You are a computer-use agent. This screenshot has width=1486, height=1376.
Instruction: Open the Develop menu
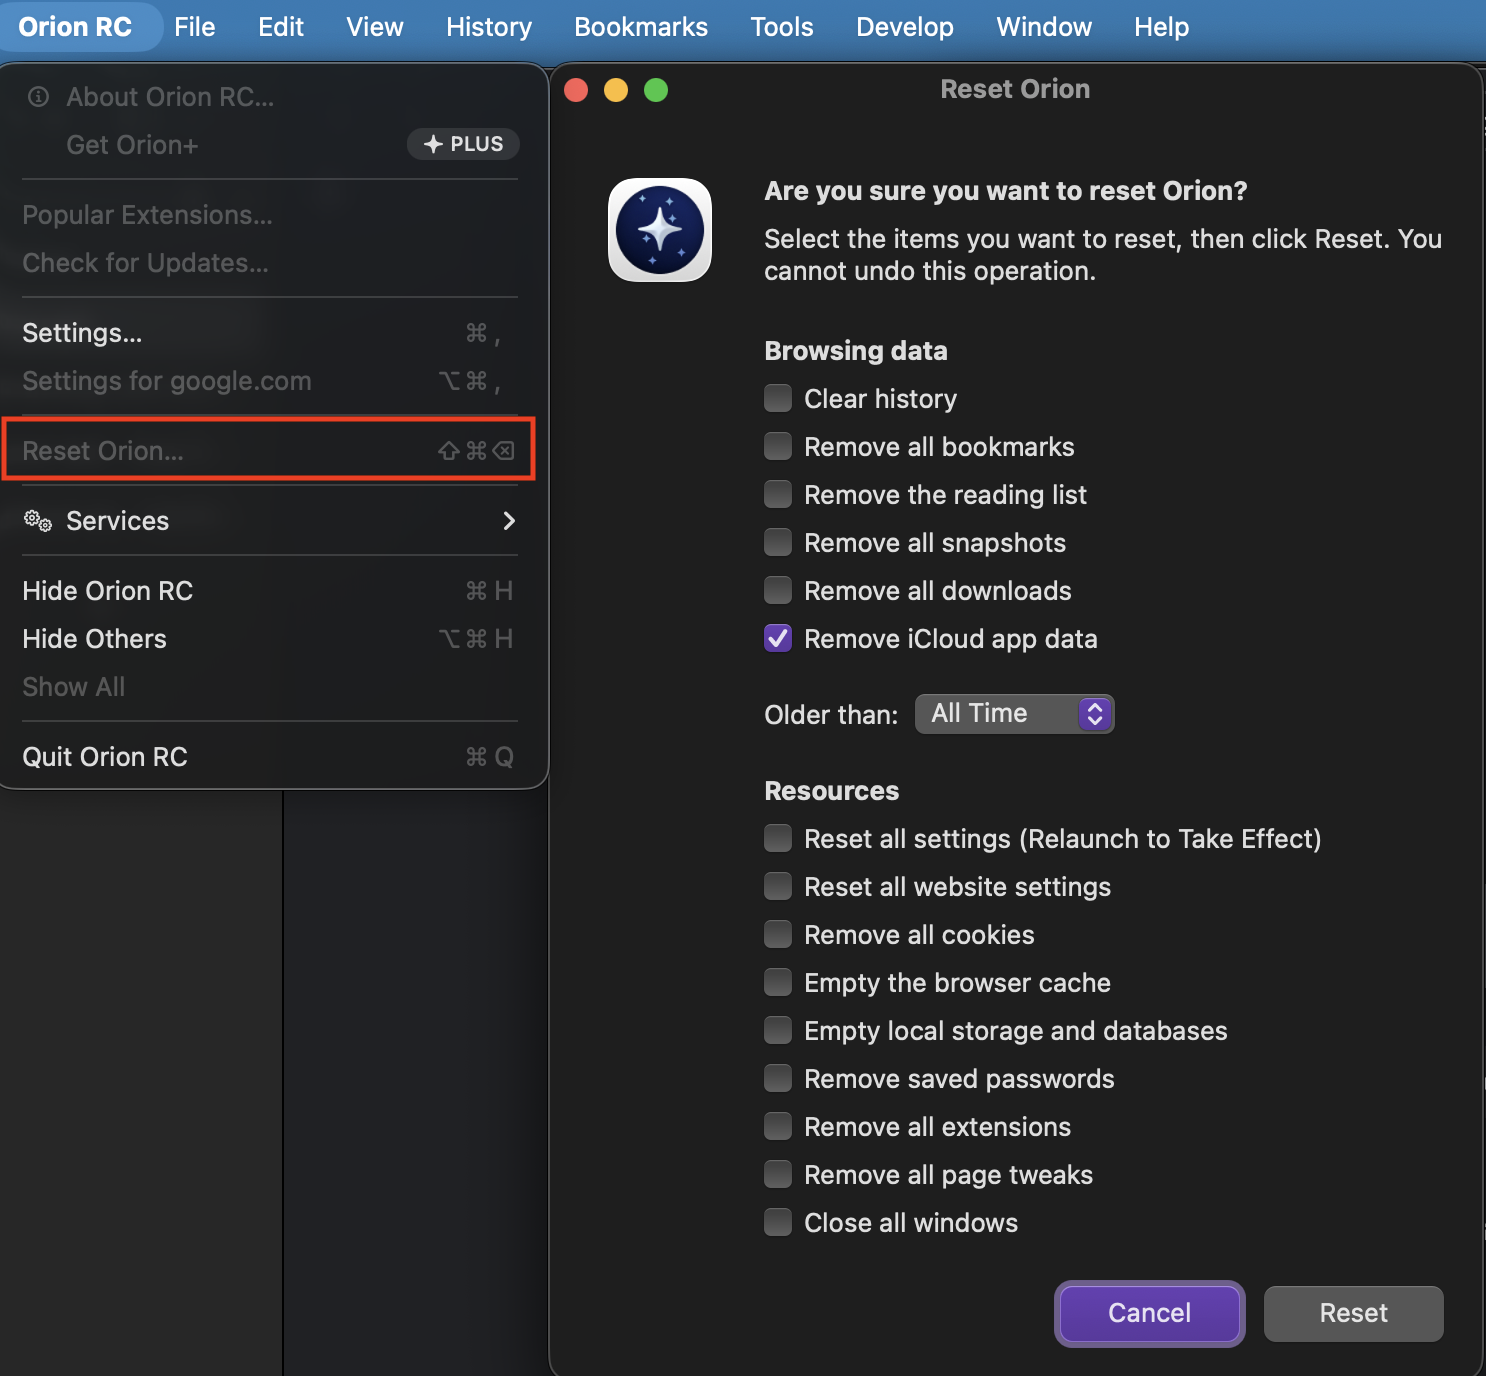pos(904,27)
